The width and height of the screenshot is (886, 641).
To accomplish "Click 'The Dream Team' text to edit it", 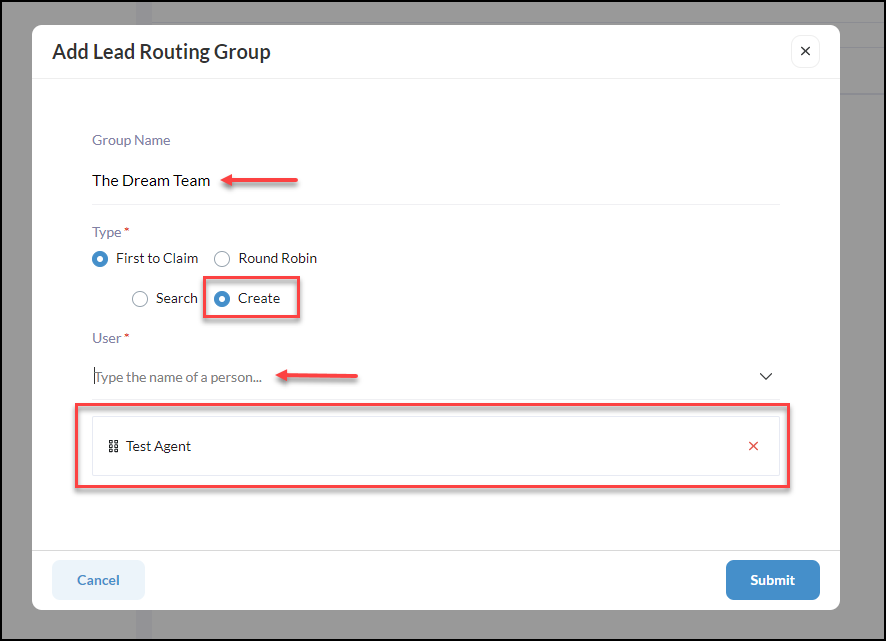I will click(x=151, y=180).
